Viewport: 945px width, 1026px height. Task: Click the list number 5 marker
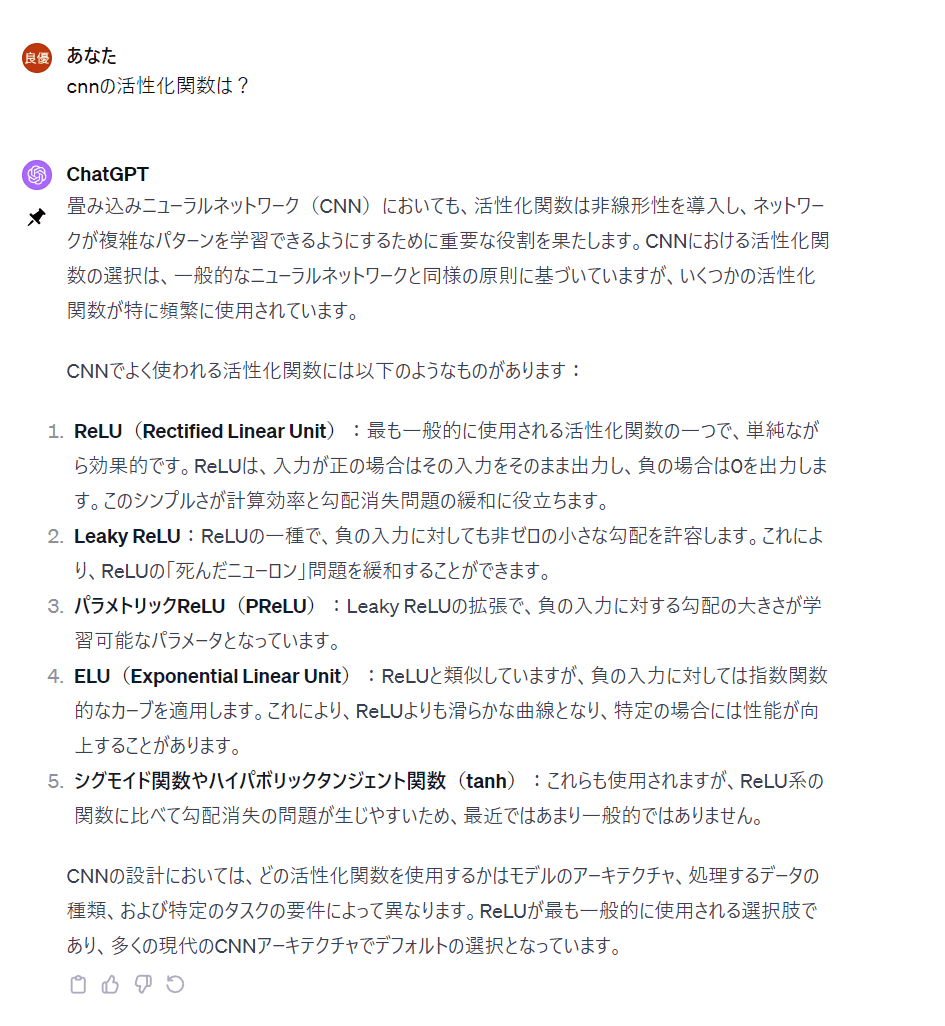(x=56, y=781)
